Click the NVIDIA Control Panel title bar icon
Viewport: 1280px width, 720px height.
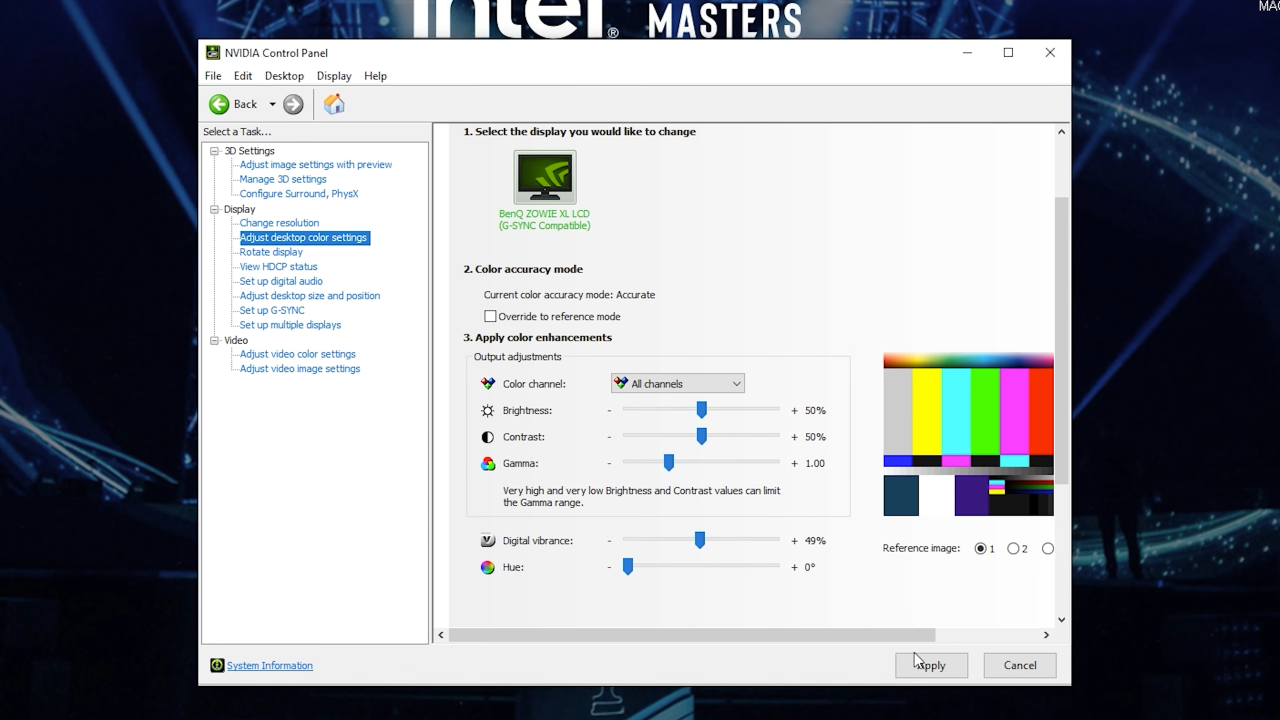[x=213, y=53]
